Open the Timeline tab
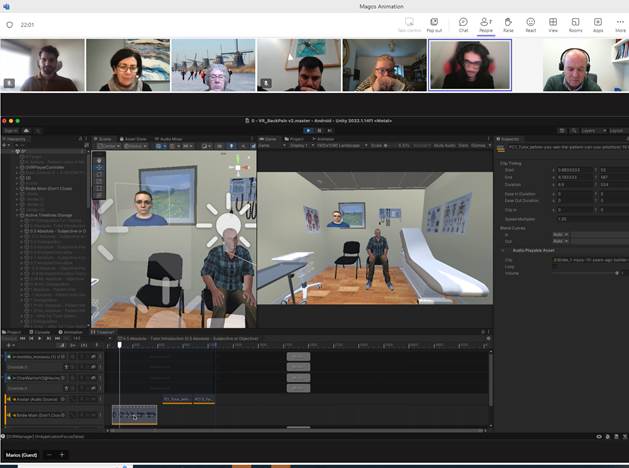Viewport: 629px width, 468px height. point(103,332)
